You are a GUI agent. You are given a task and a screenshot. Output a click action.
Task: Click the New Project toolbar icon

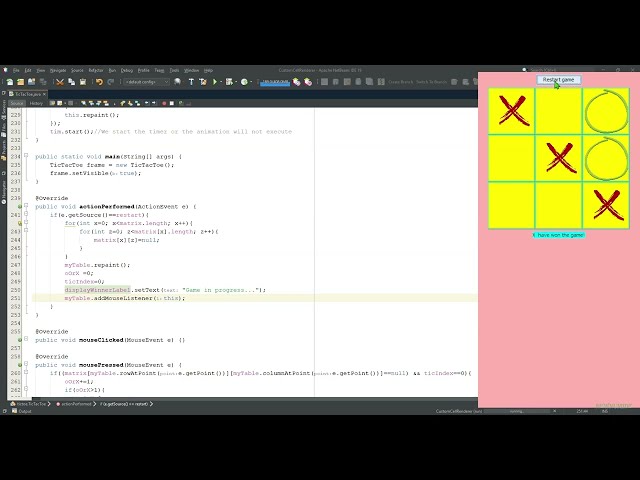point(20,82)
